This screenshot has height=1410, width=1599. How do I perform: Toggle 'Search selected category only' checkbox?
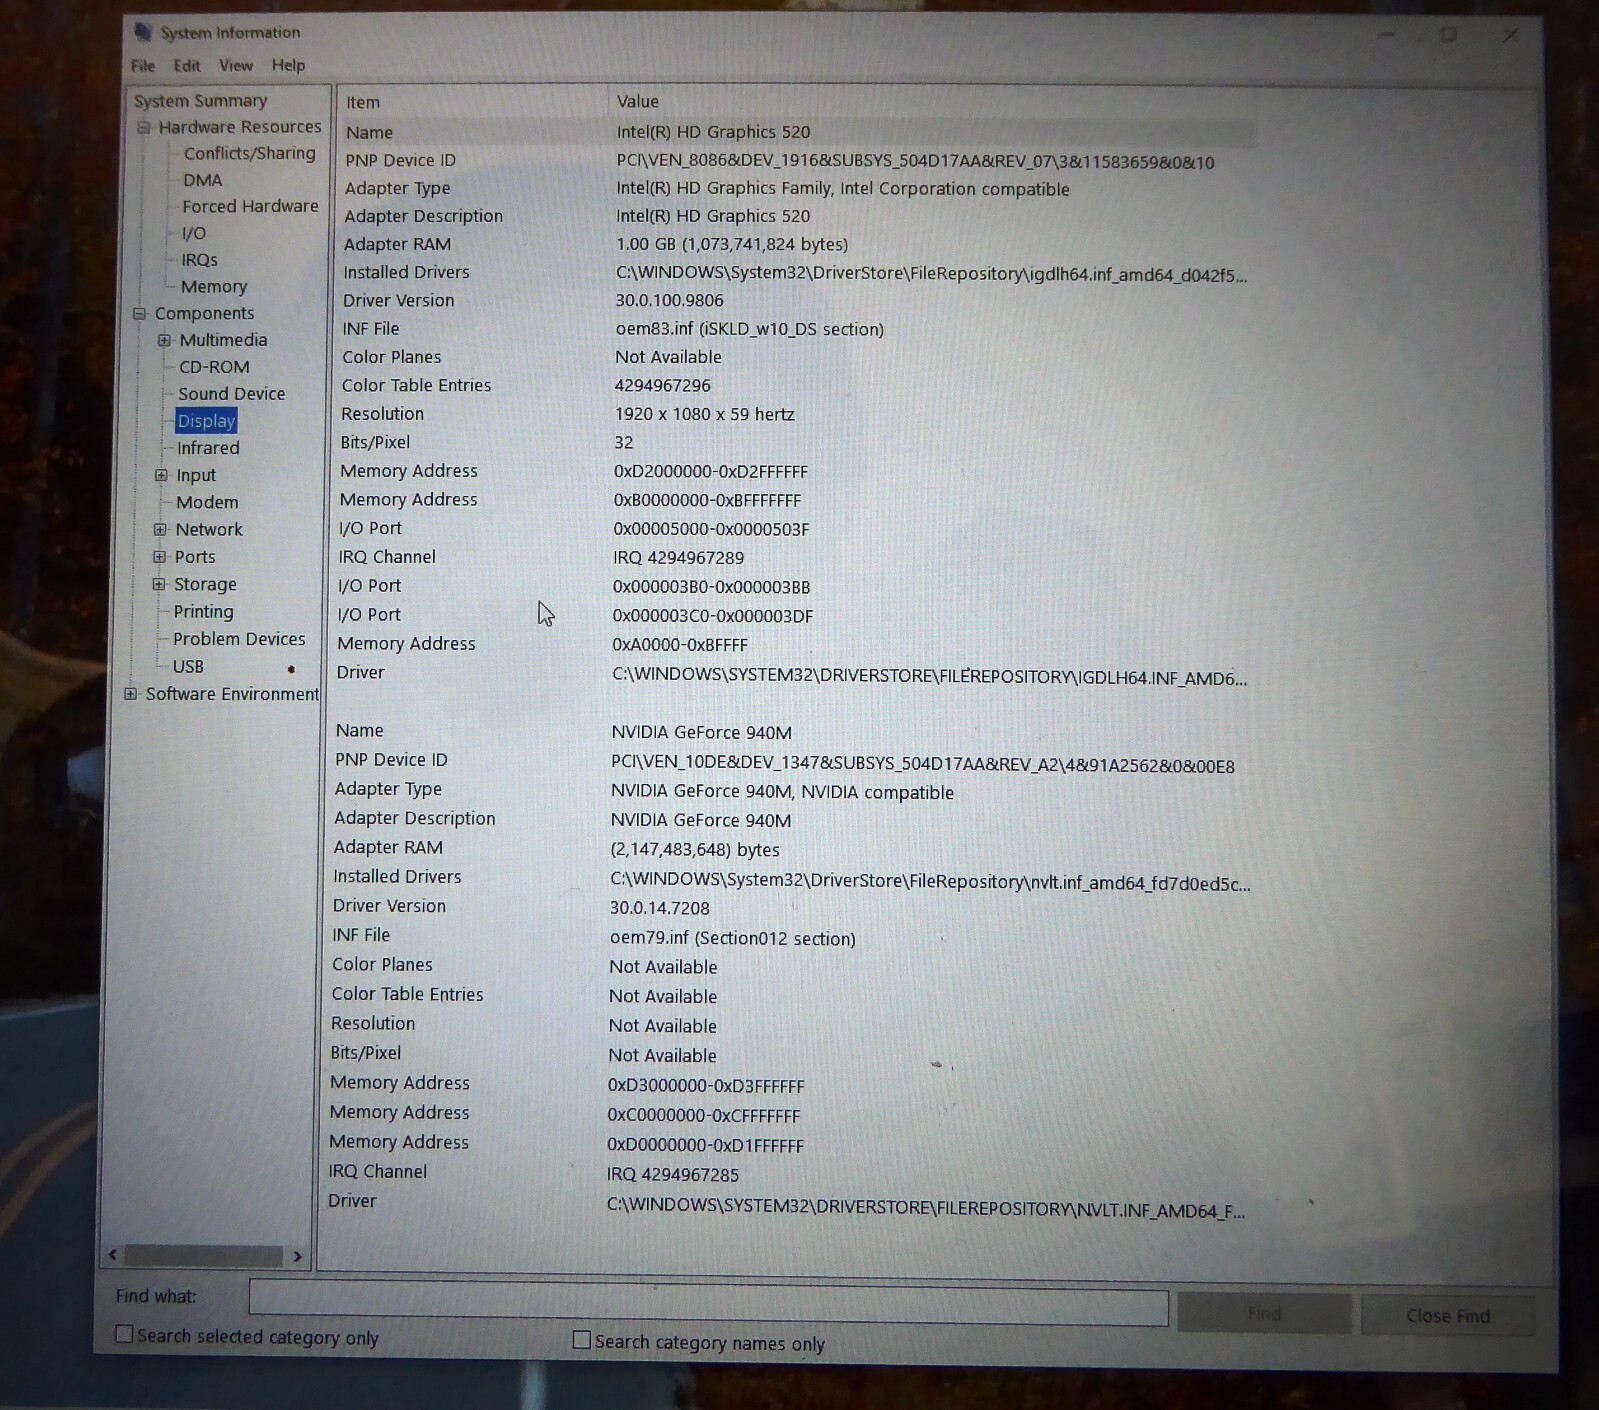coord(124,1334)
